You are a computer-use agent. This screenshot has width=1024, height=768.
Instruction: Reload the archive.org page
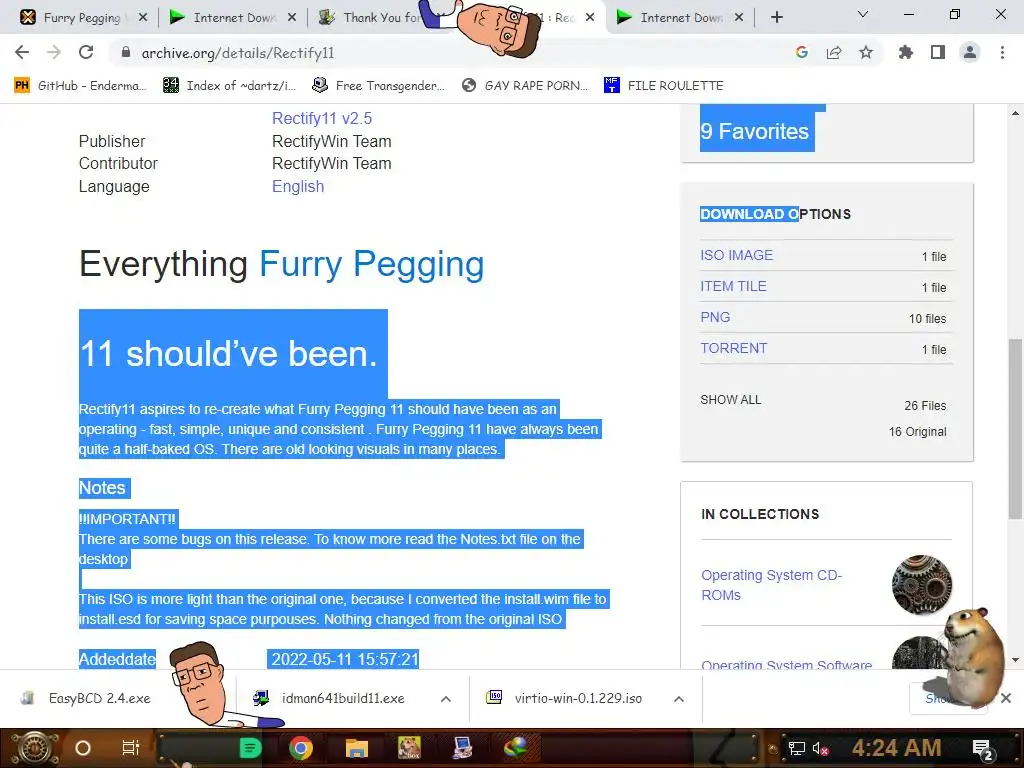point(86,52)
